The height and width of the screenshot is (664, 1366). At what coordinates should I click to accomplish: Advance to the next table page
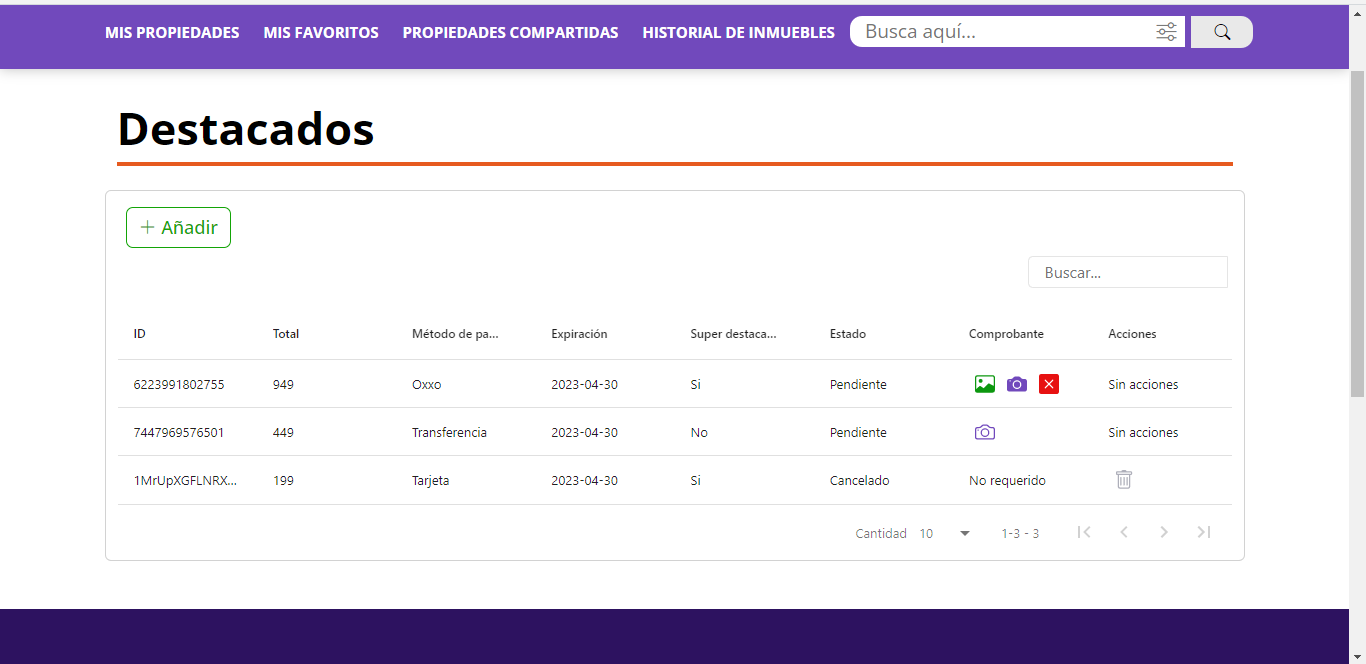click(1164, 533)
